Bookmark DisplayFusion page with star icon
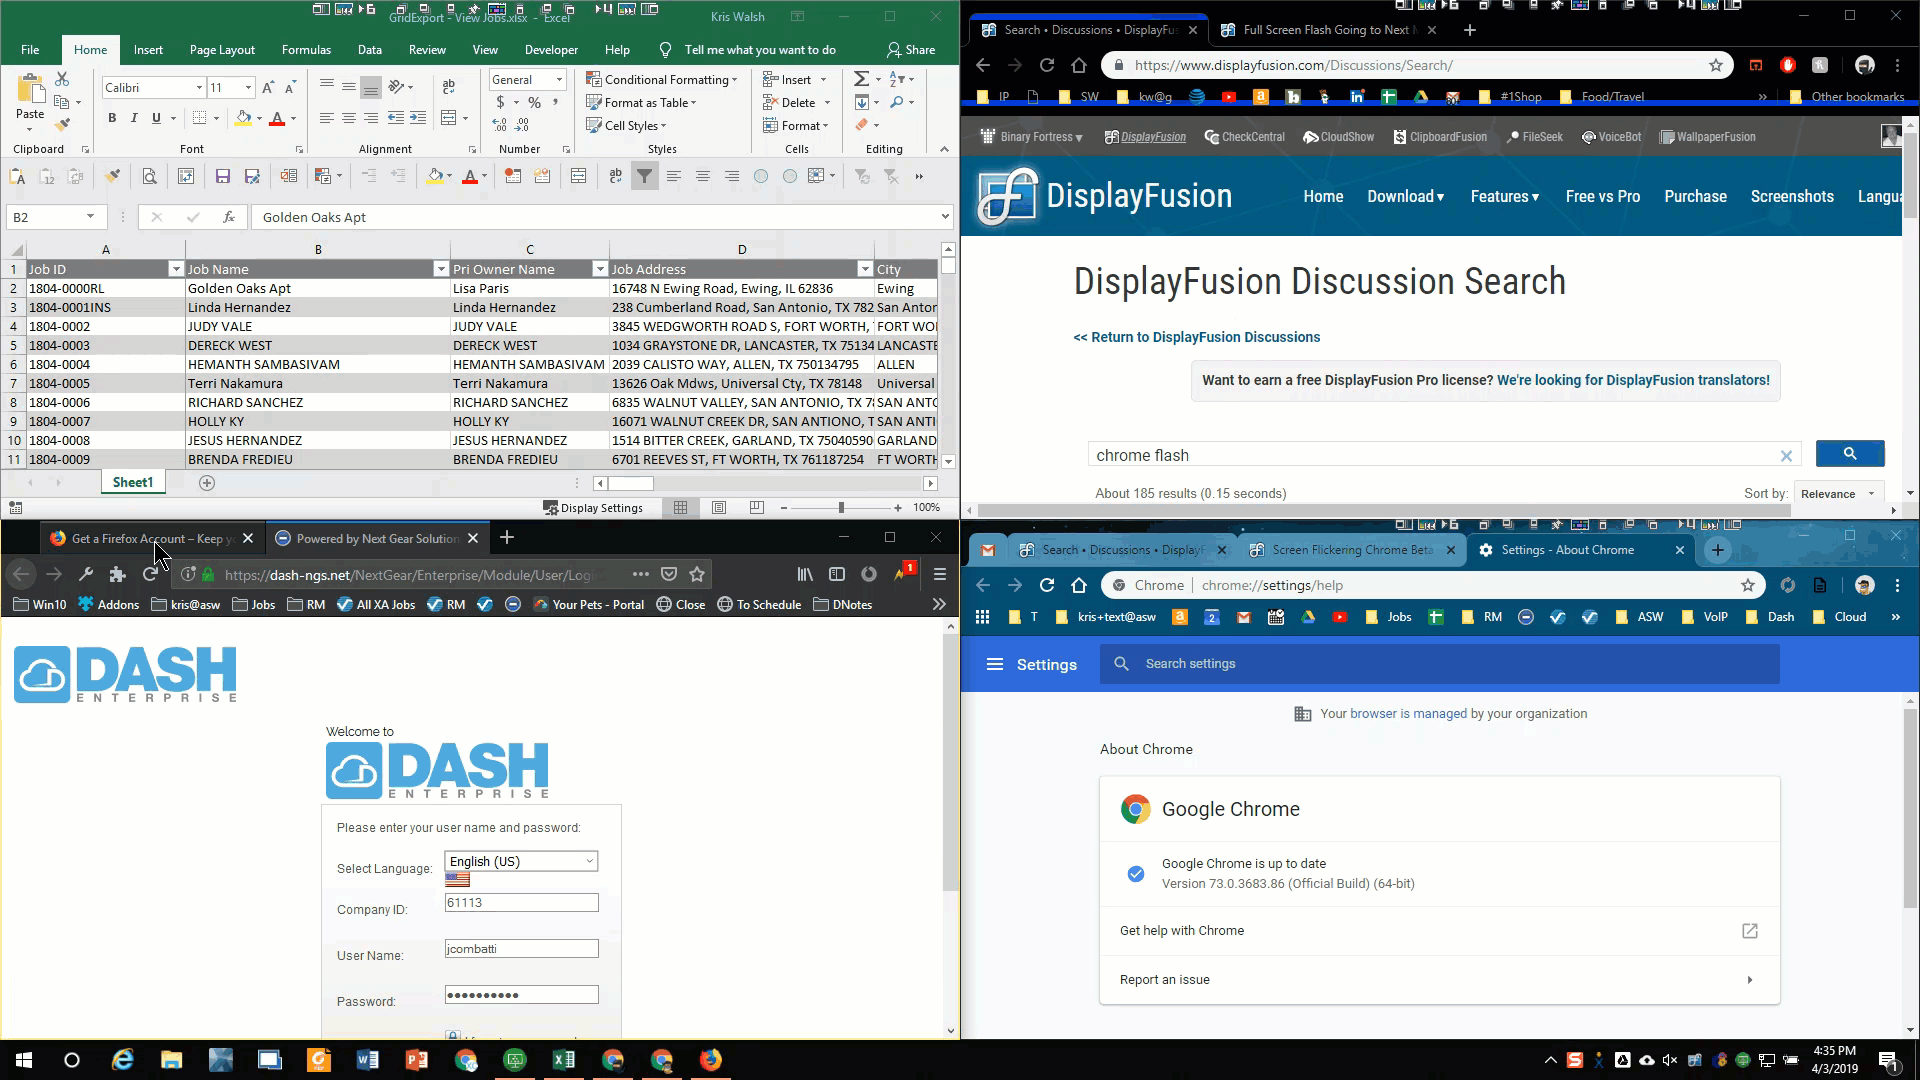 1716,65
